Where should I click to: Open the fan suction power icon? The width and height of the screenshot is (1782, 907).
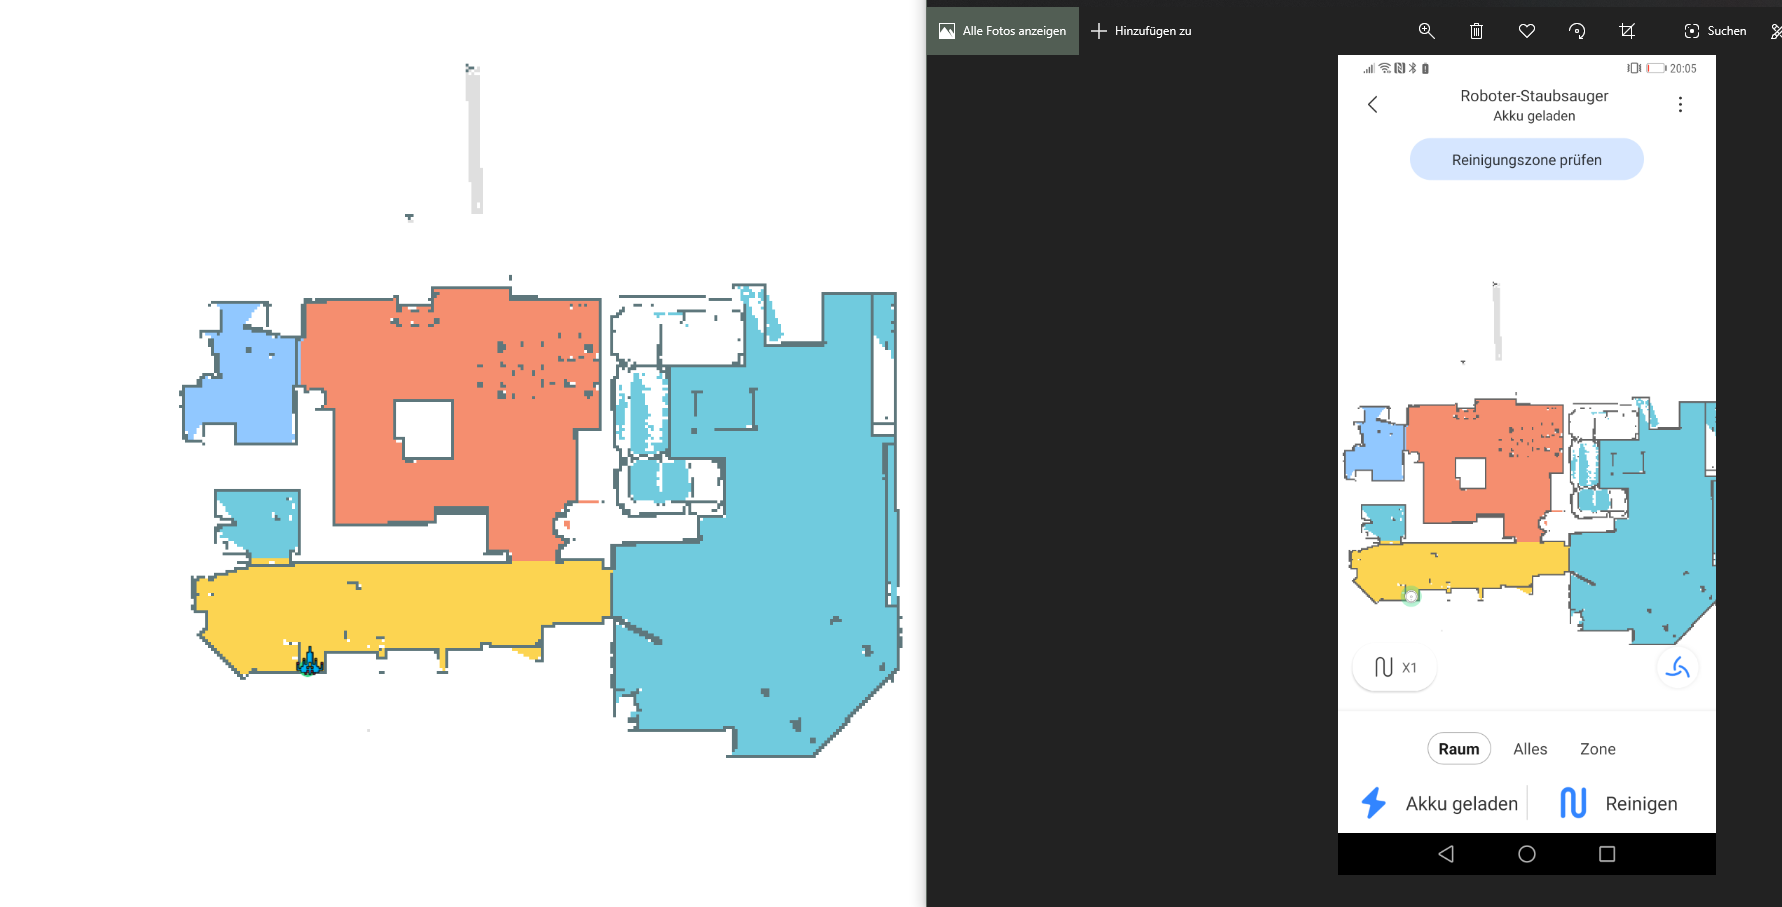click(x=1678, y=667)
